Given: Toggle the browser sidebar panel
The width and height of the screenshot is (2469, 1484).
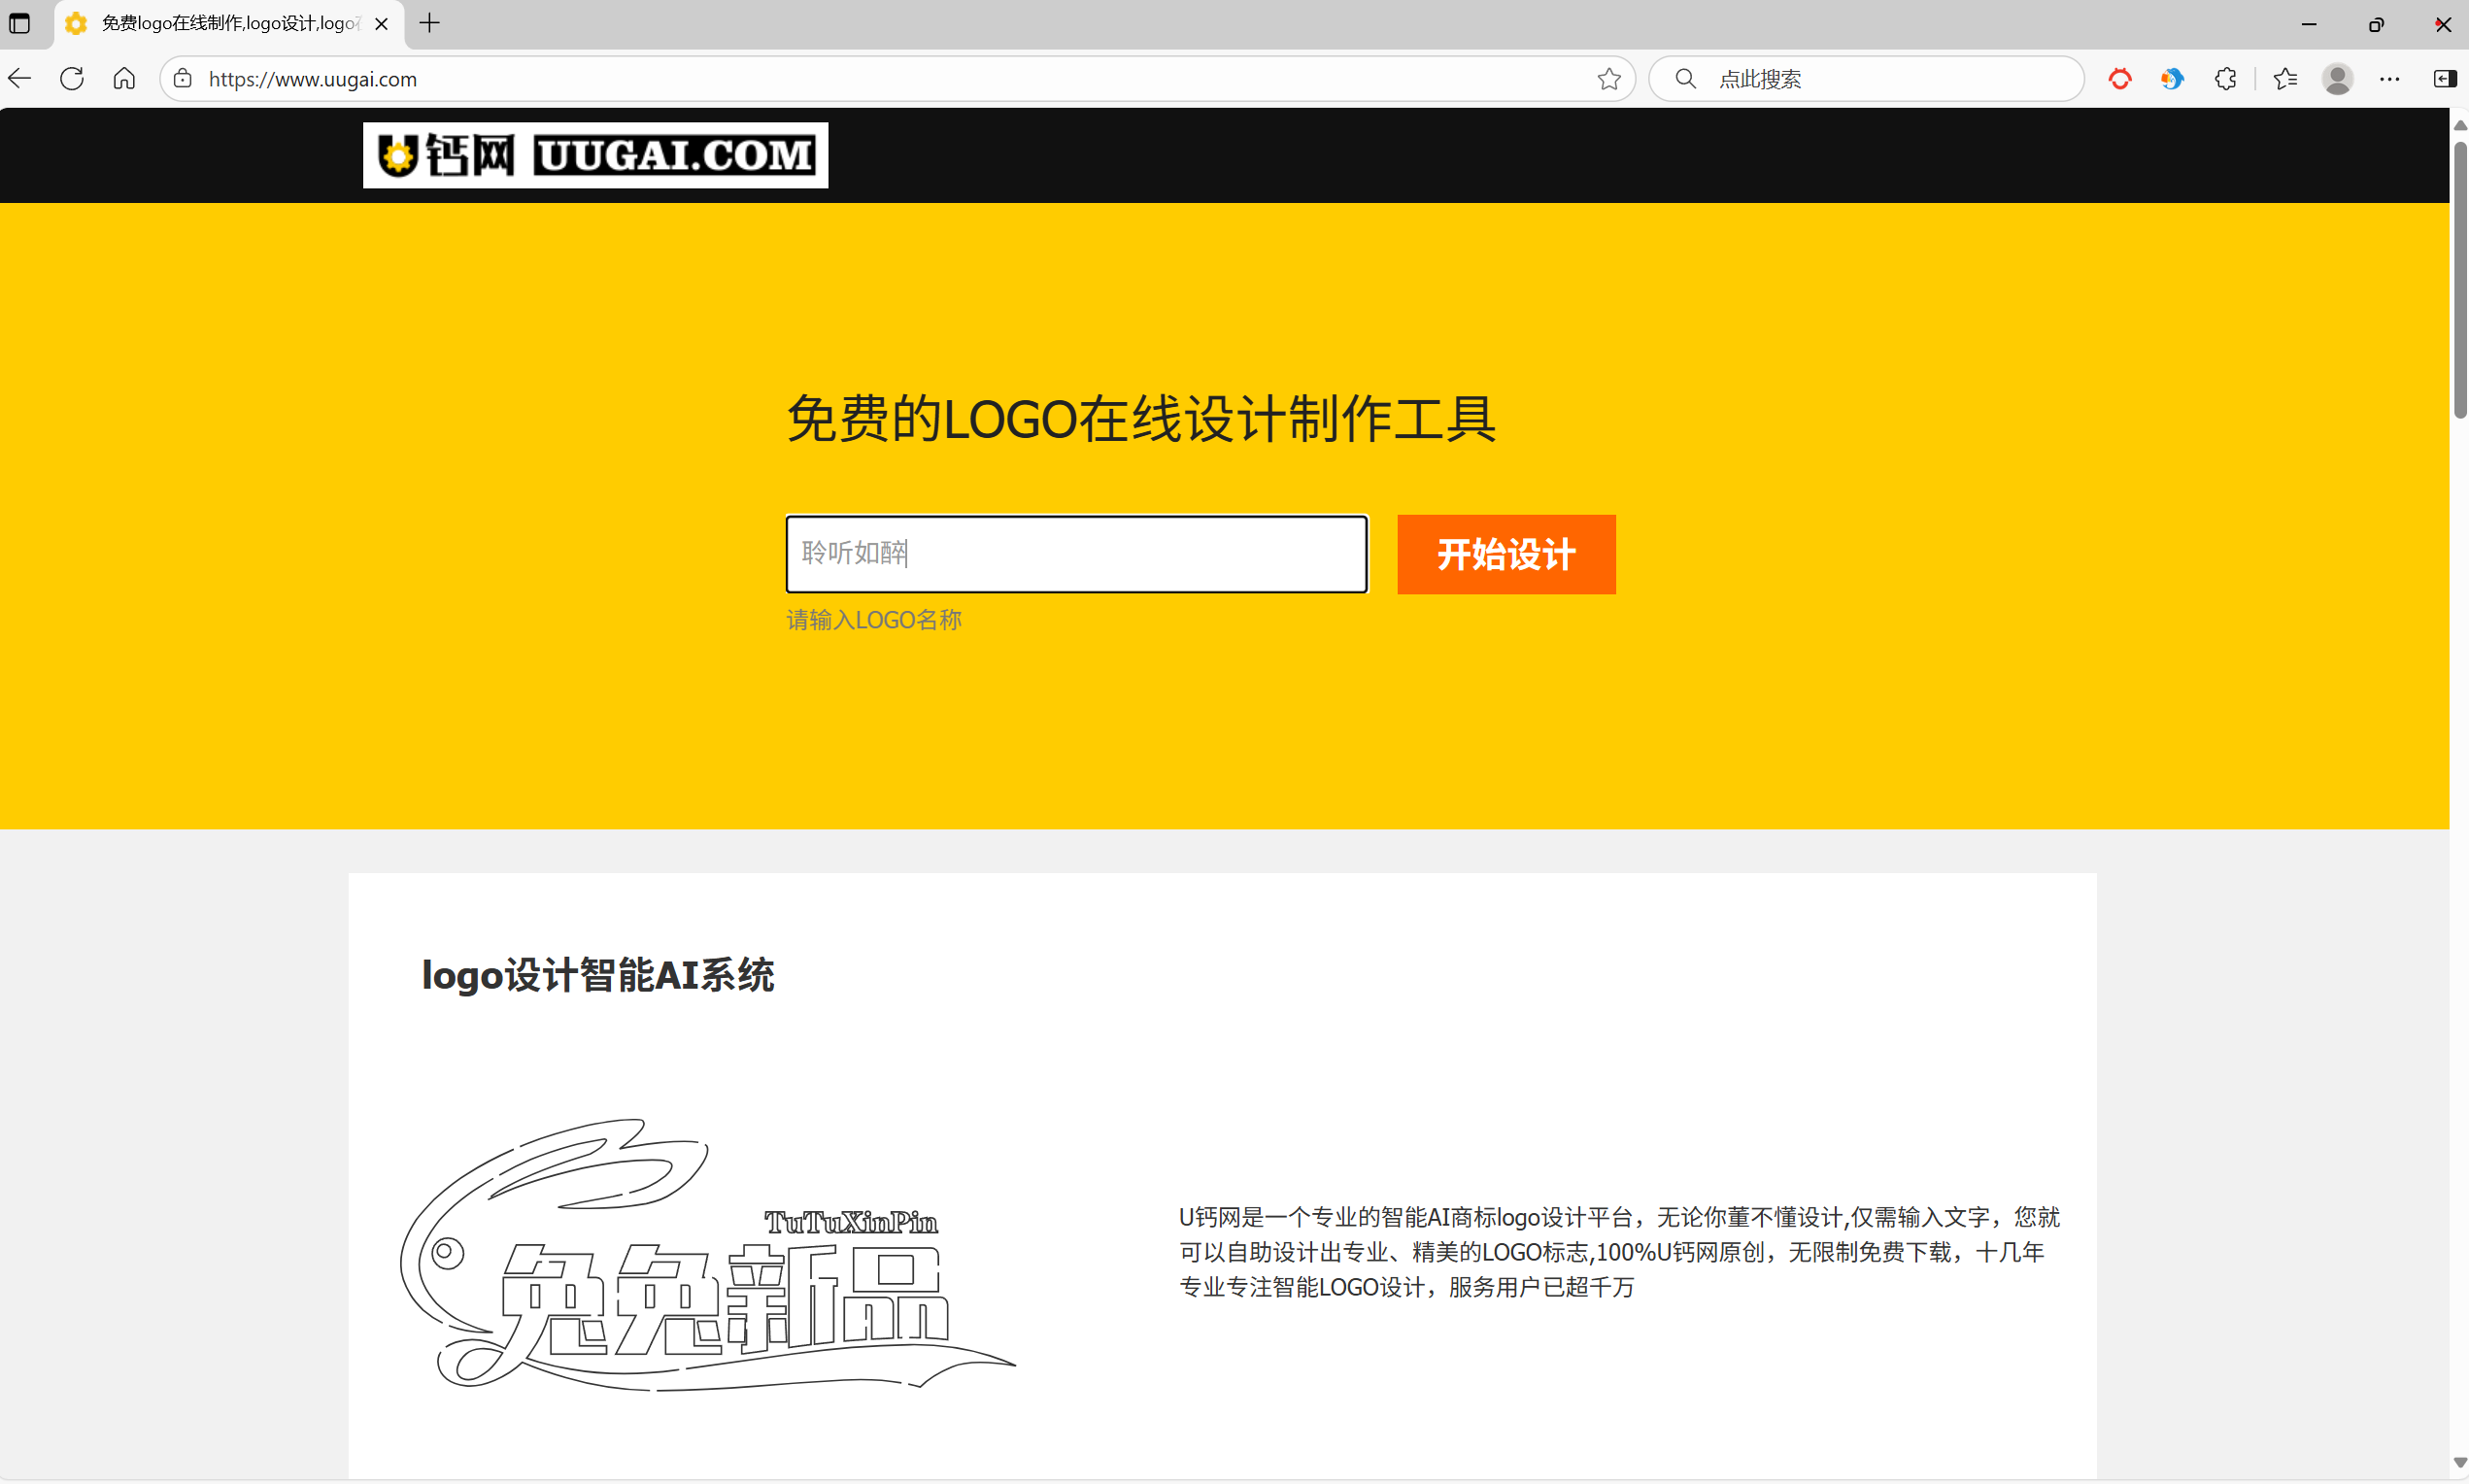Looking at the screenshot, I should (2444, 79).
